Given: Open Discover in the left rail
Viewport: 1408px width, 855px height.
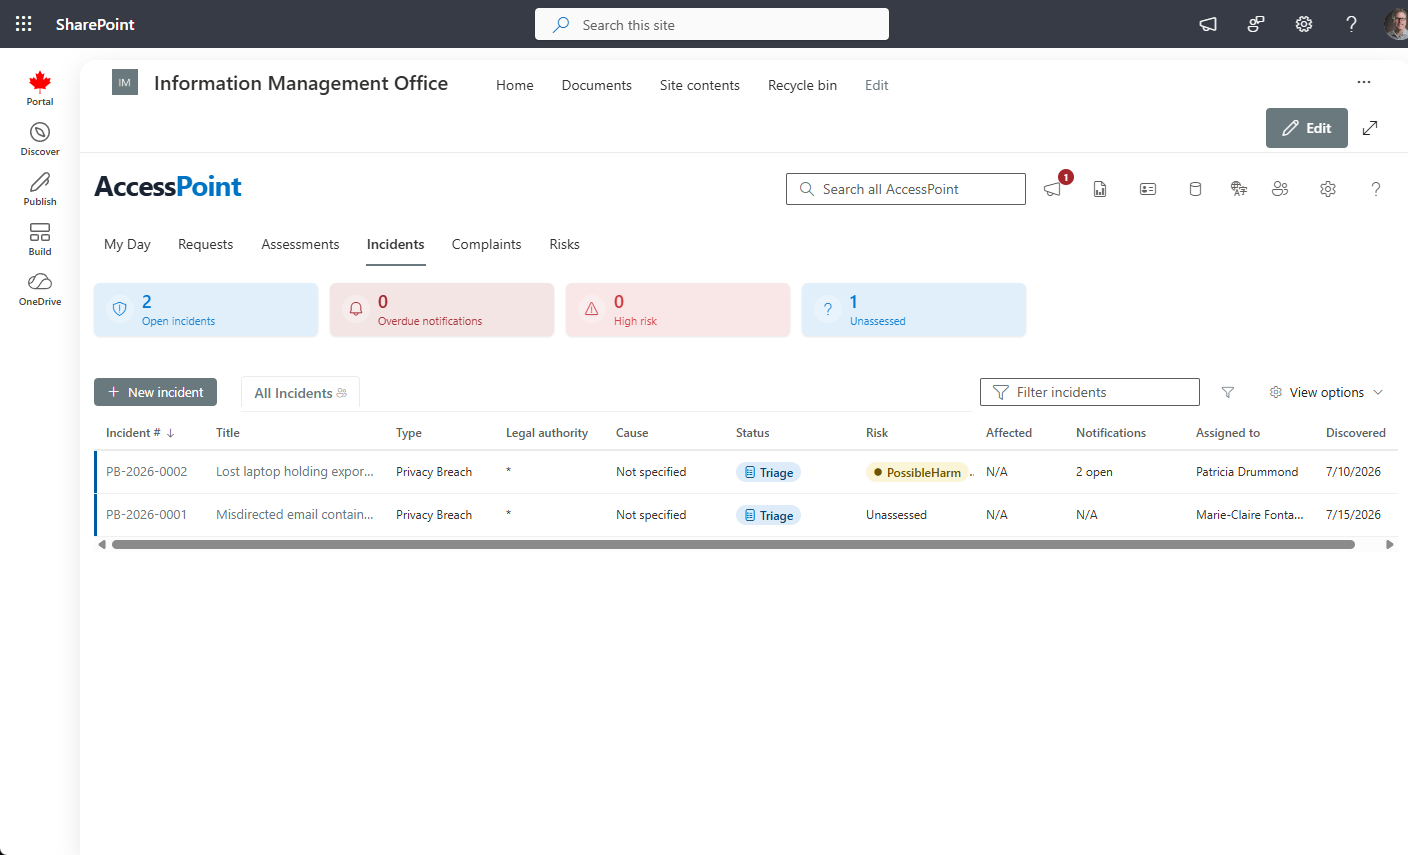Looking at the screenshot, I should tap(40, 139).
